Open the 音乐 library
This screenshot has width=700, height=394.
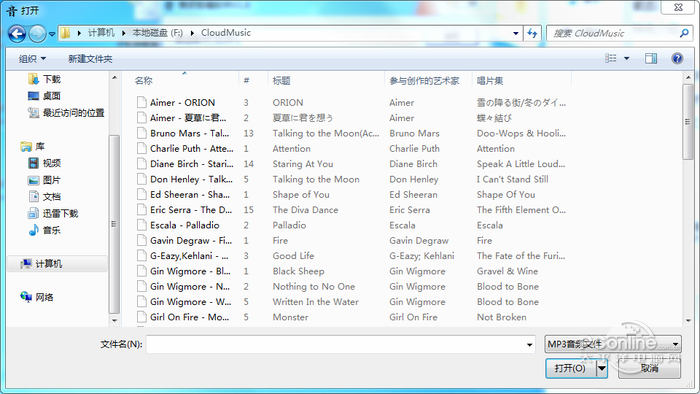[x=44, y=230]
